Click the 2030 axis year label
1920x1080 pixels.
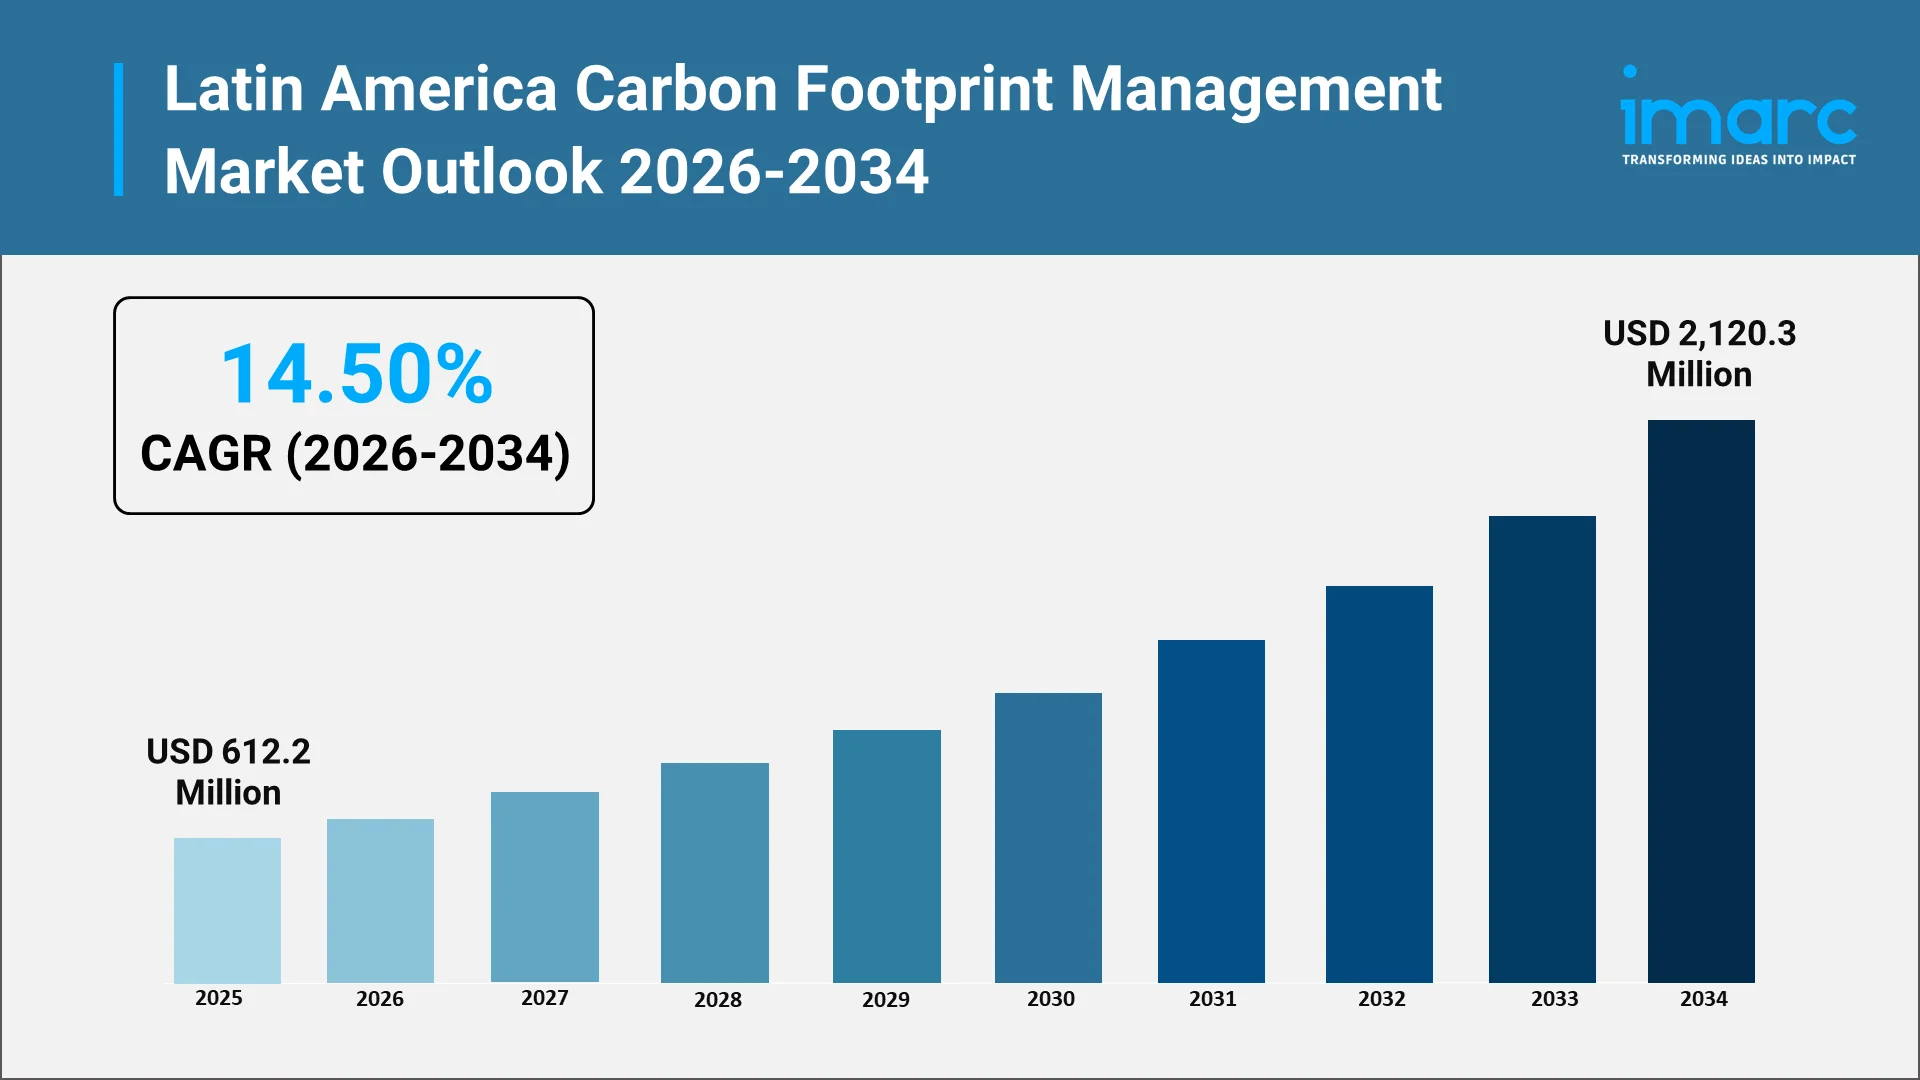pos(1050,998)
